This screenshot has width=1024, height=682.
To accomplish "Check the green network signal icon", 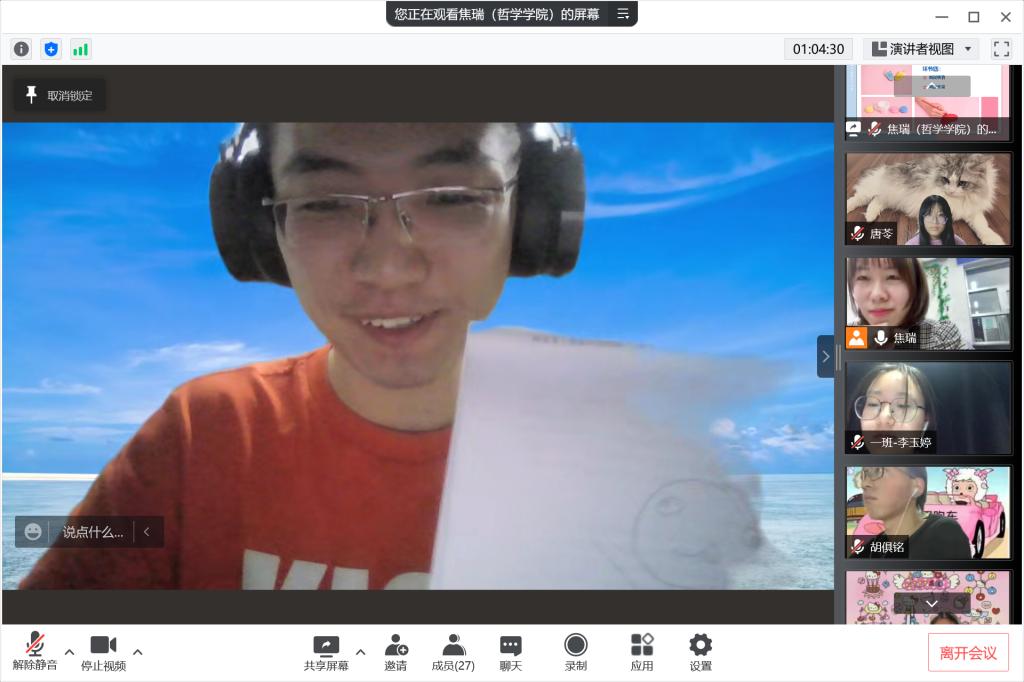I will pos(80,49).
